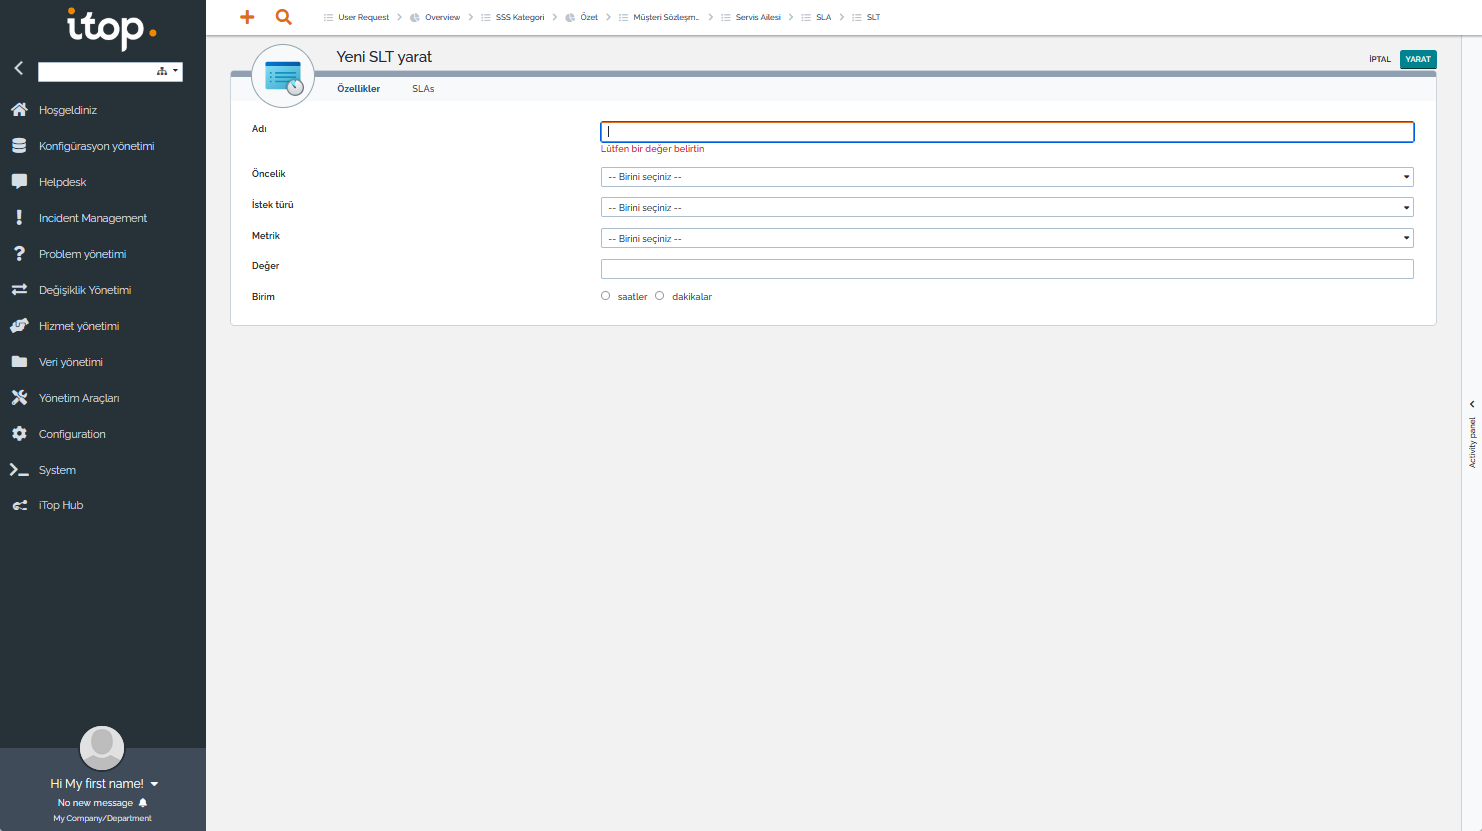Select the saatler radio button
This screenshot has width=1482, height=831.
(x=606, y=296)
